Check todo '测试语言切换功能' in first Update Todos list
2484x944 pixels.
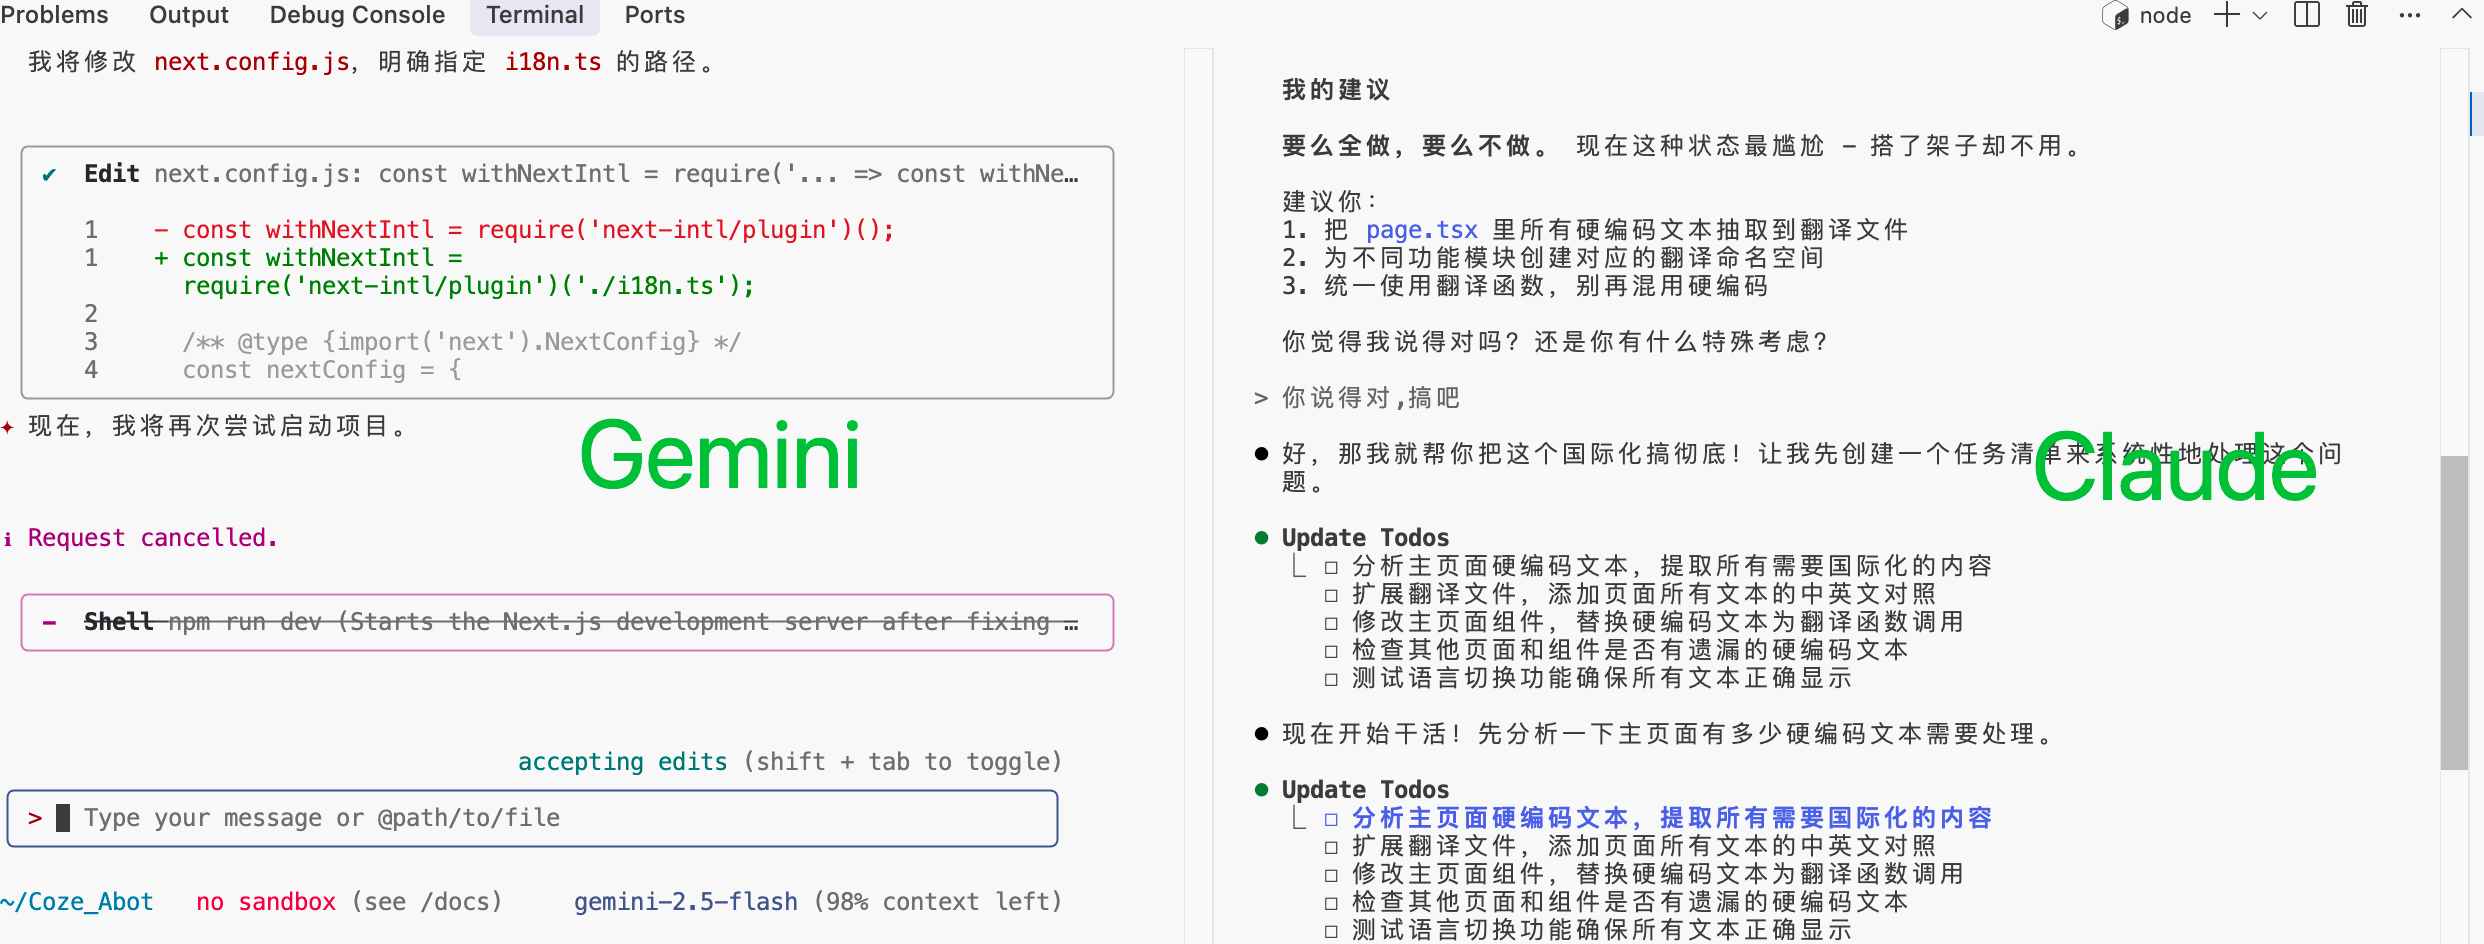1330,679
